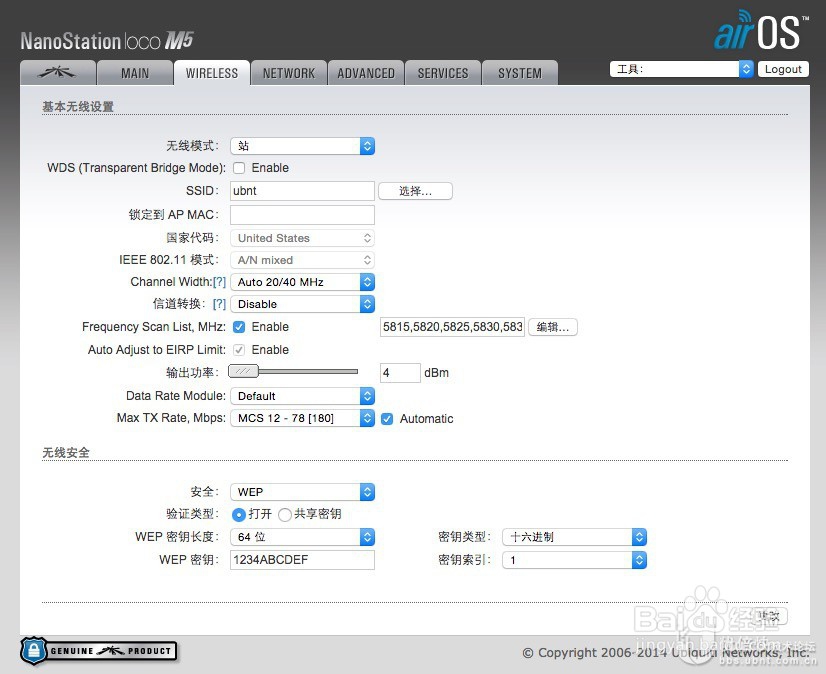Select the WIRELESS tab
Image resolution: width=826 pixels, height=674 pixels.
tap(212, 73)
